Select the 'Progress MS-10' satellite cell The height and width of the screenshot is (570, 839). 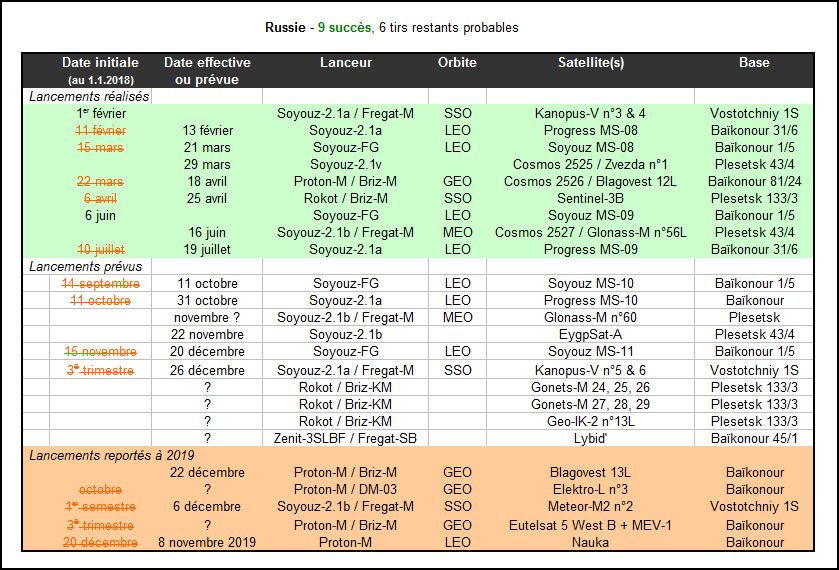pyautogui.click(x=591, y=301)
